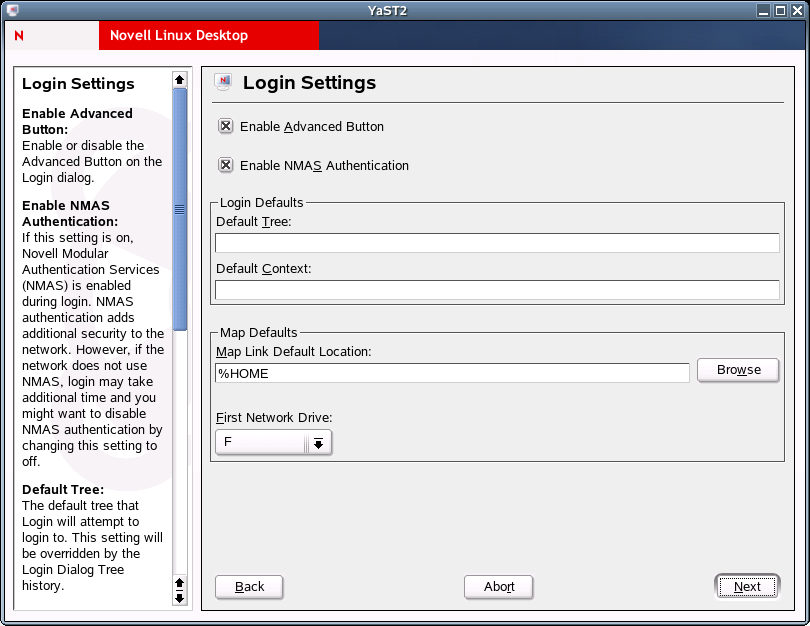
Task: Open the YaST2 window menu icon
Action: [13, 10]
